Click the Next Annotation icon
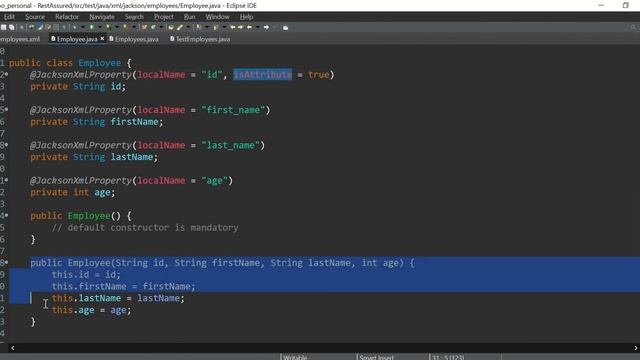 coord(199,27)
